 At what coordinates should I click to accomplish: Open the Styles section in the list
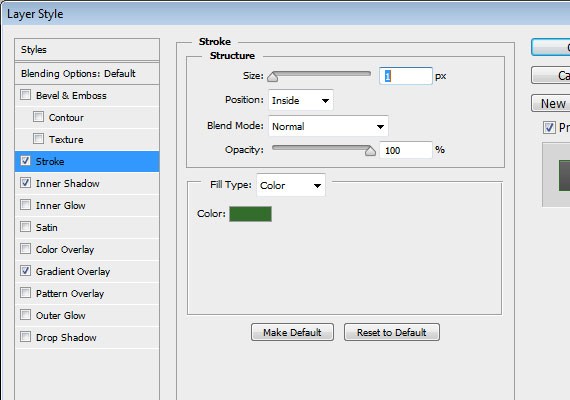point(87,49)
